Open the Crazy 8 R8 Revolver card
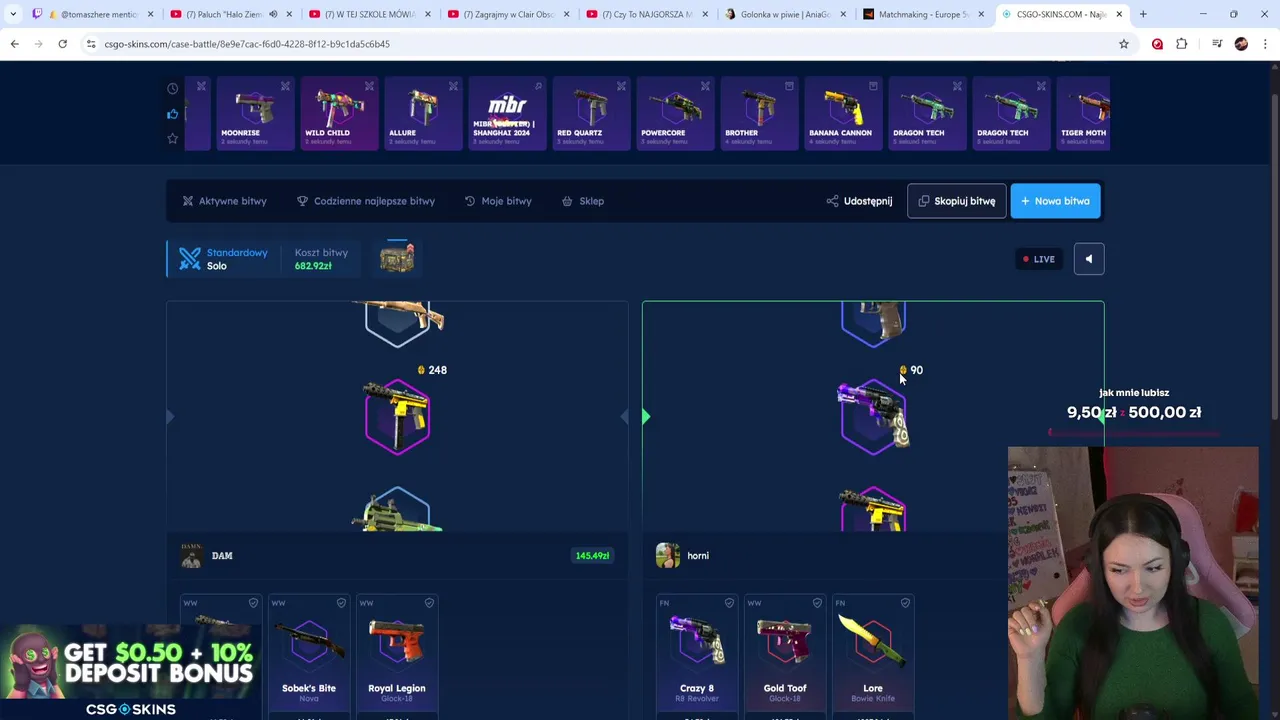The width and height of the screenshot is (1280, 720). [697, 656]
